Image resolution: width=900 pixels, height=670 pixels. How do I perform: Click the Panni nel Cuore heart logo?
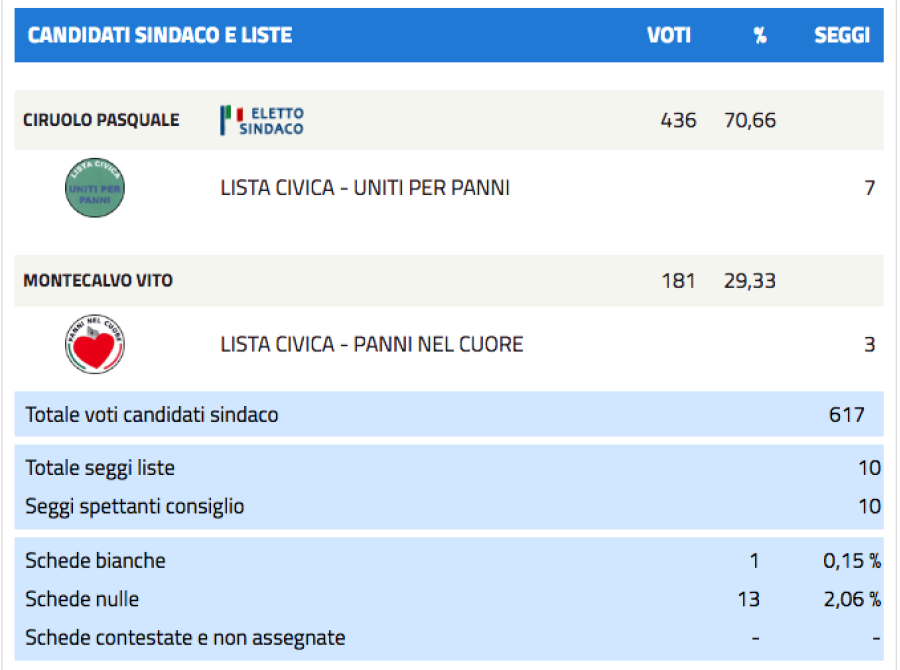coord(95,344)
